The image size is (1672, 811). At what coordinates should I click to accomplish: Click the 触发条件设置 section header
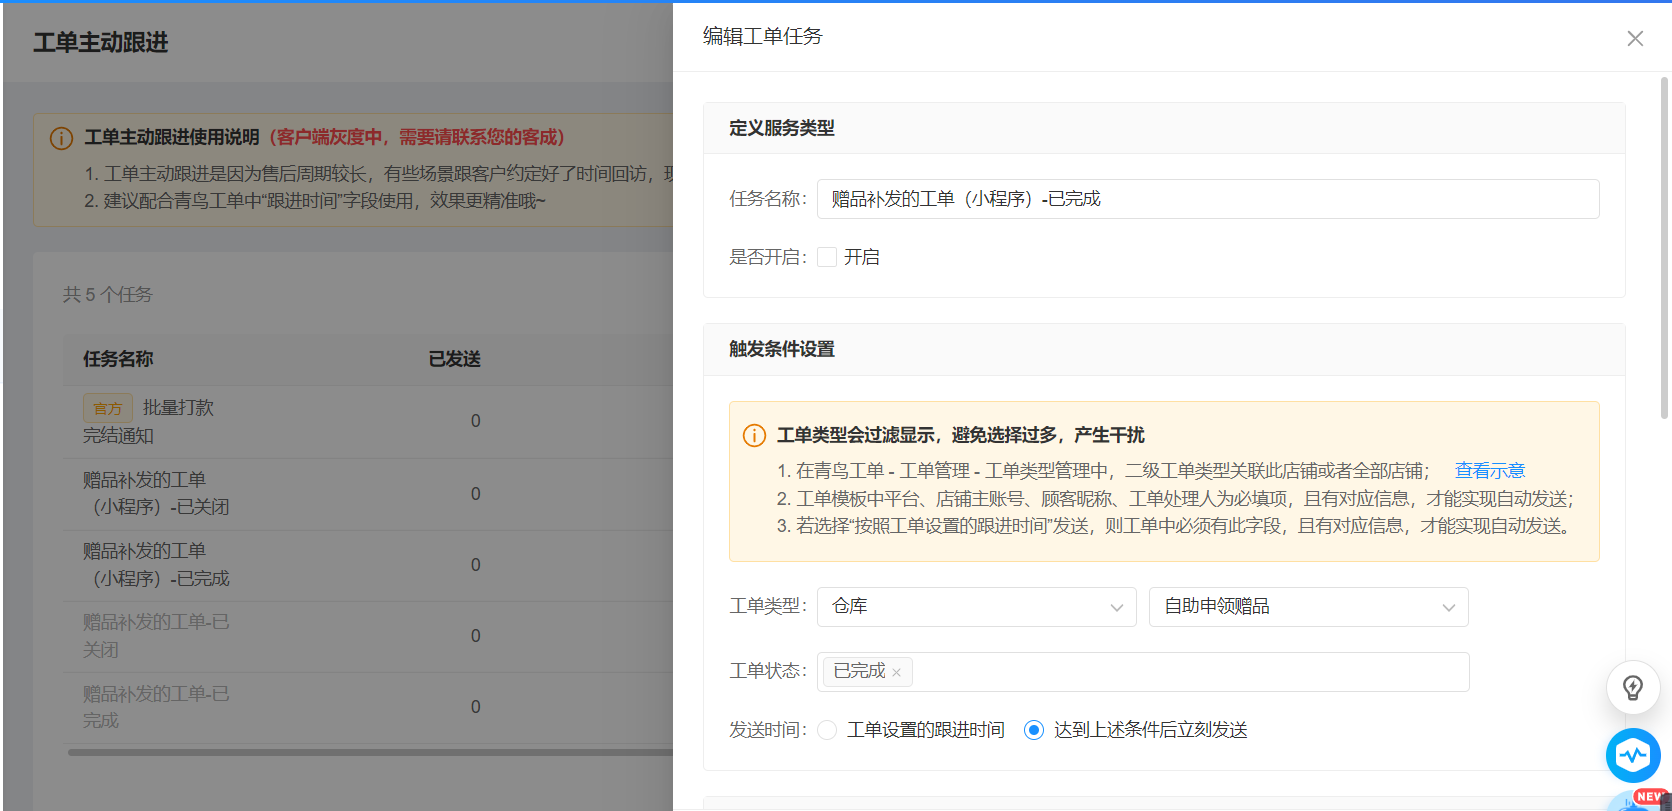pyautogui.click(x=1164, y=349)
